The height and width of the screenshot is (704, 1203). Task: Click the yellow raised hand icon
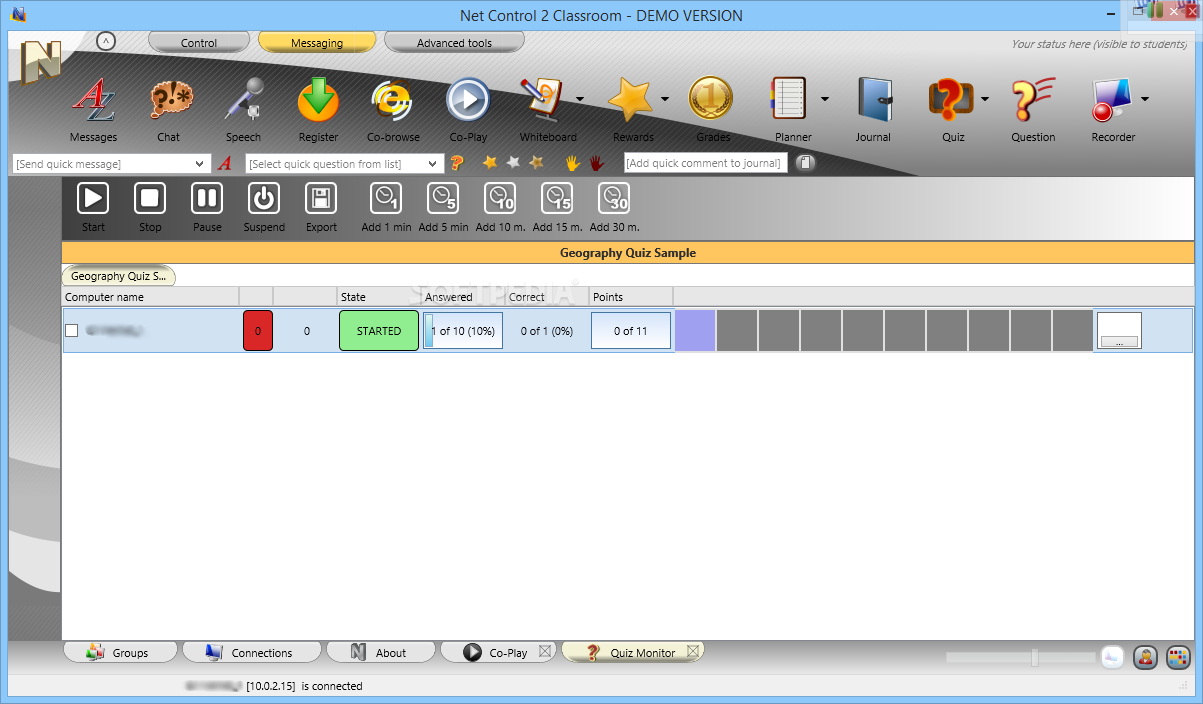click(572, 163)
